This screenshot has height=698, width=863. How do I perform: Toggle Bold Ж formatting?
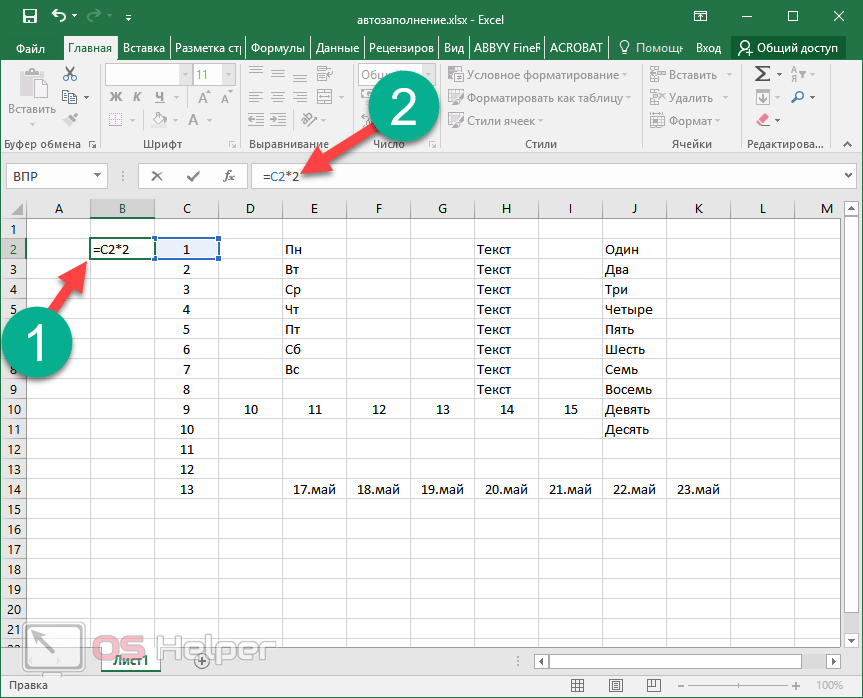click(116, 97)
